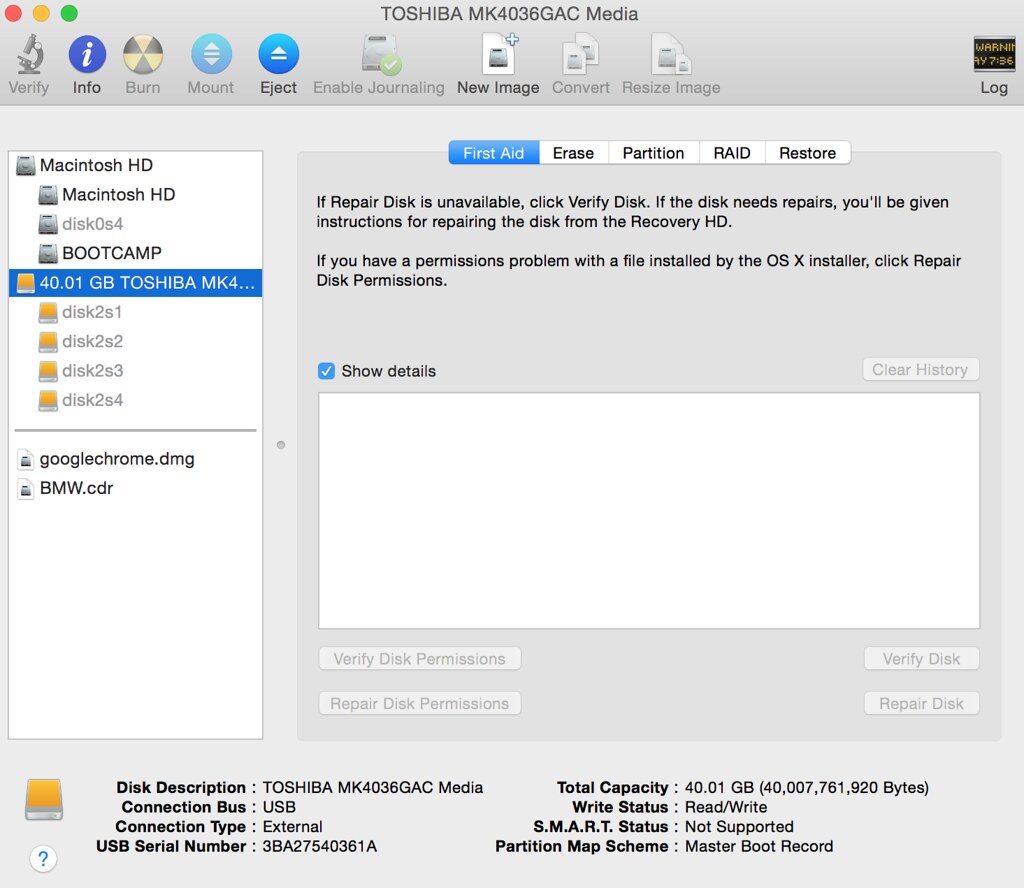
Task: Click the S.M.A.R.T. Status Not Supported value
Action: (x=739, y=827)
